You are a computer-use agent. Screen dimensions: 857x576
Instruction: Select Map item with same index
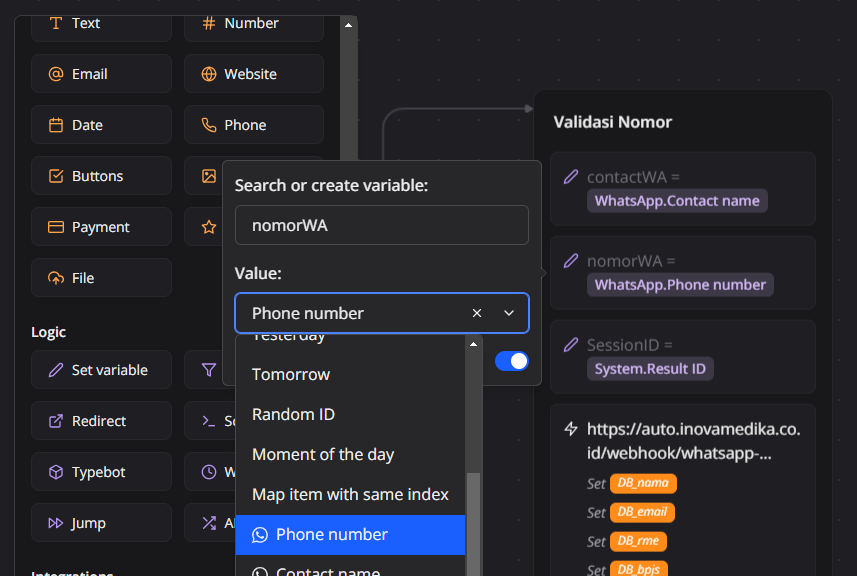pos(350,494)
